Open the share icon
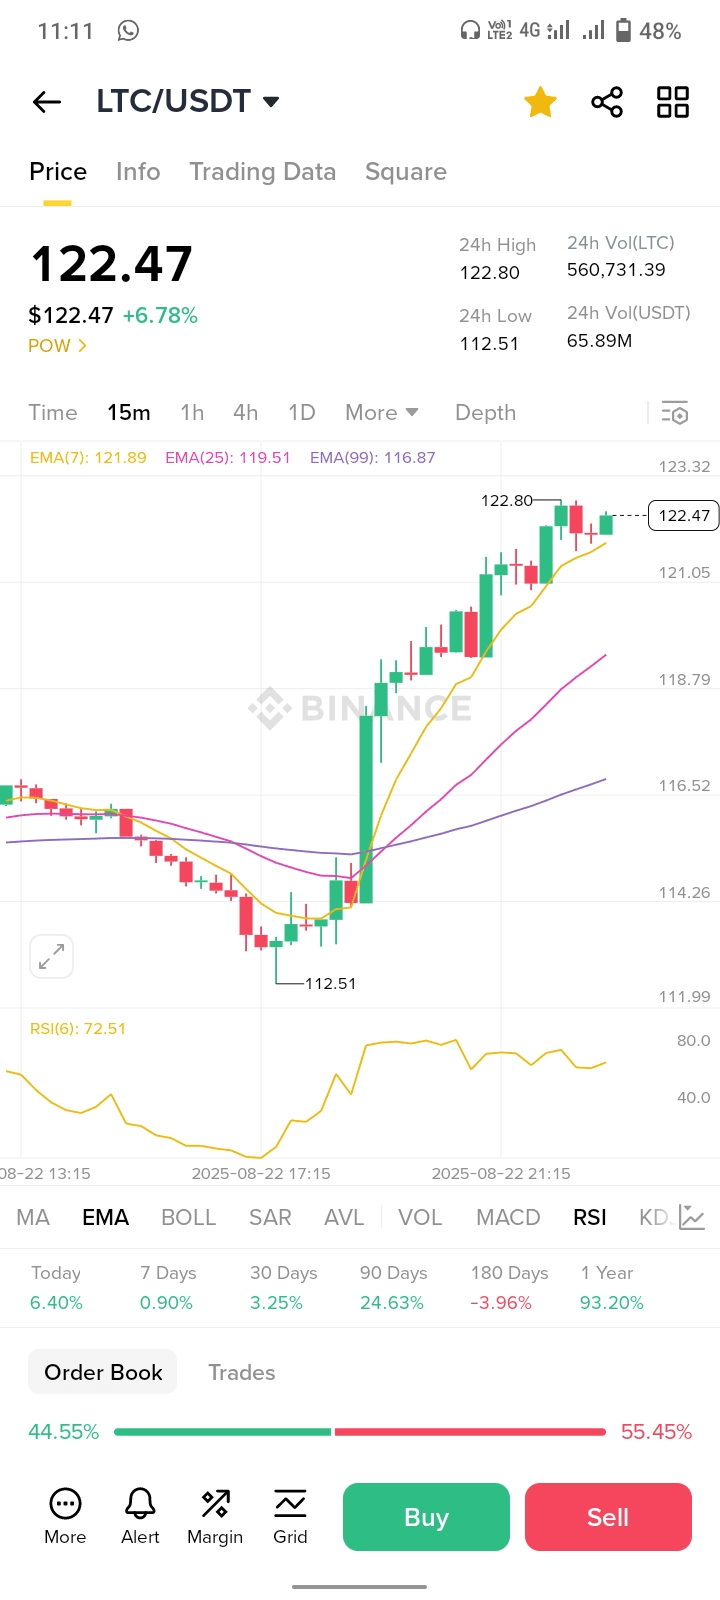This screenshot has height=1600, width=720. pos(607,102)
